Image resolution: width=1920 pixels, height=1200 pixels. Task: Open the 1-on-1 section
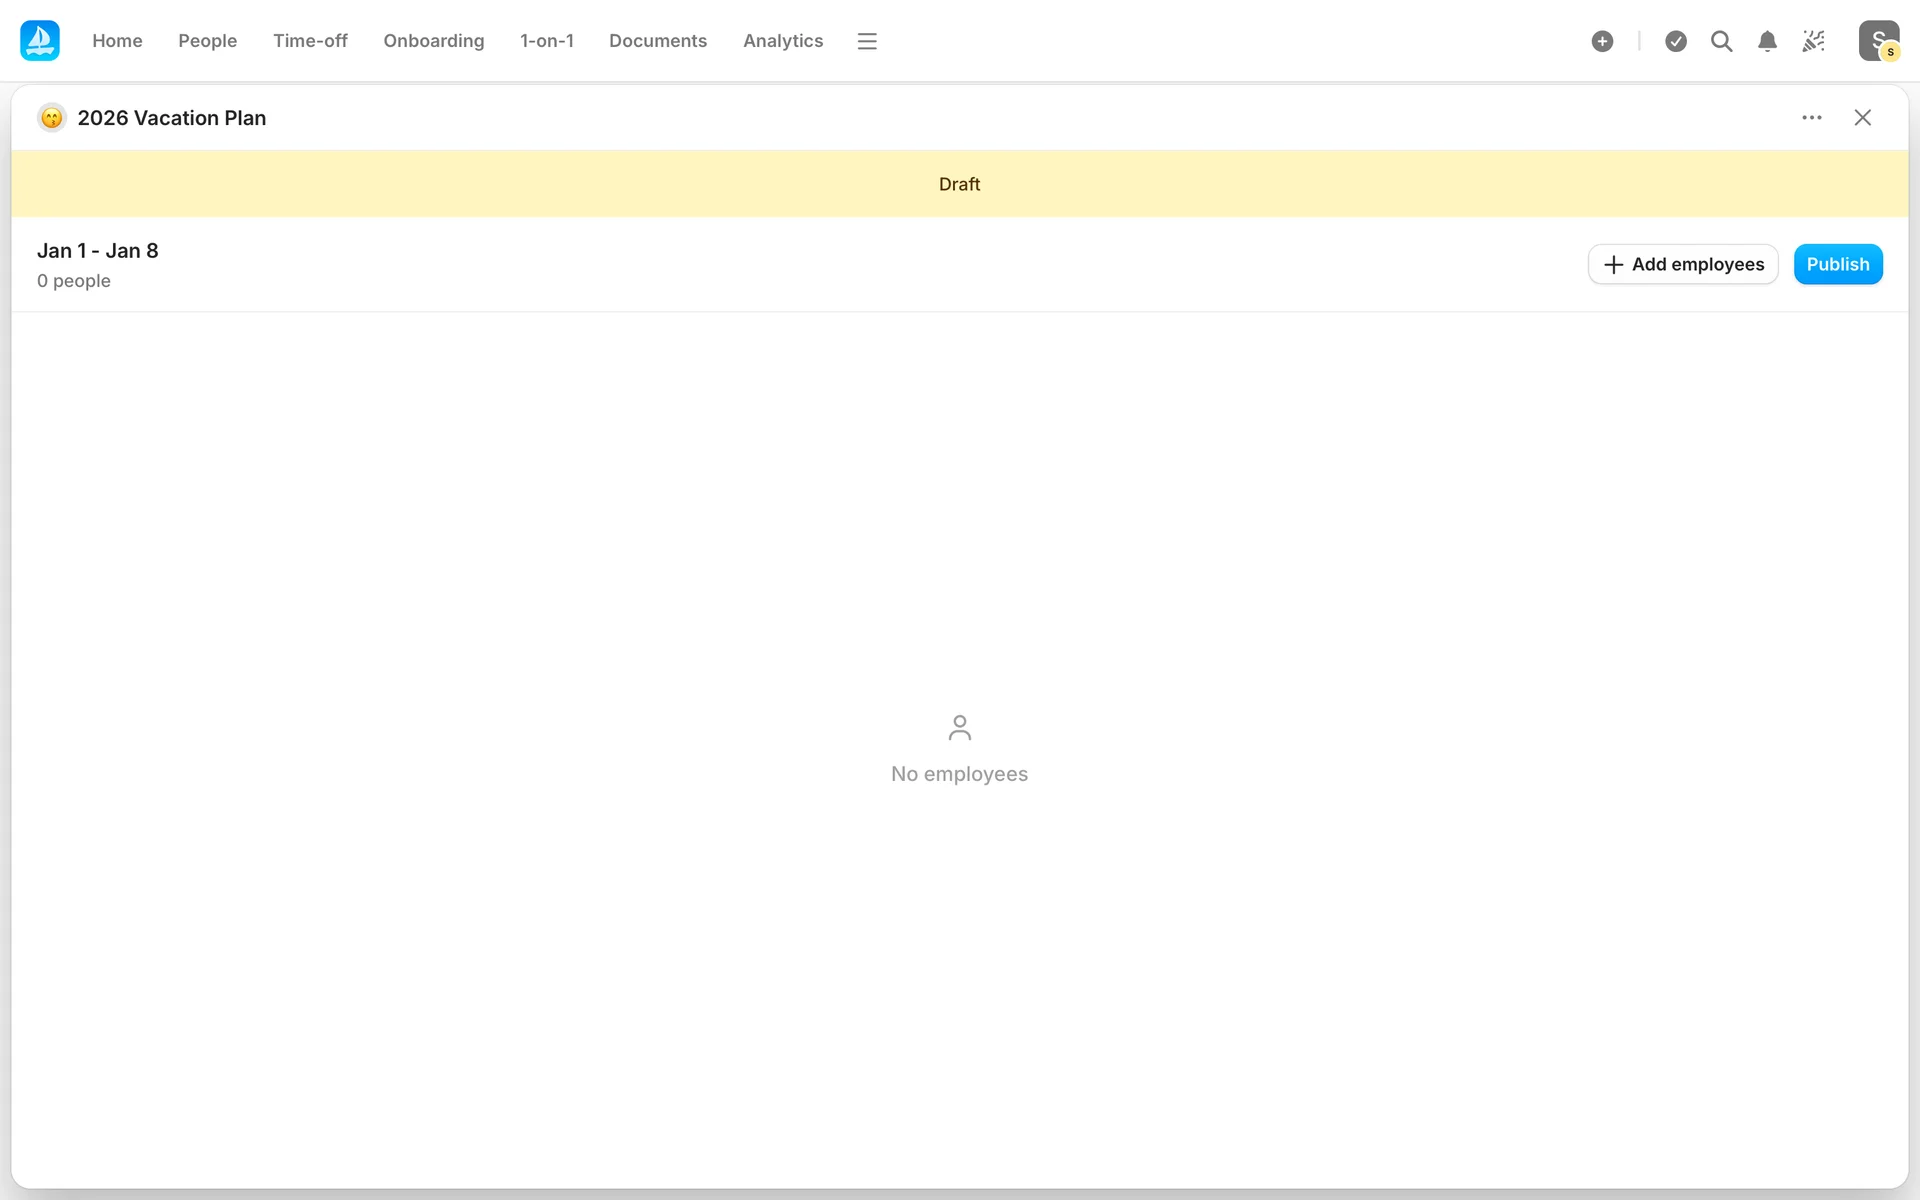coord(546,41)
